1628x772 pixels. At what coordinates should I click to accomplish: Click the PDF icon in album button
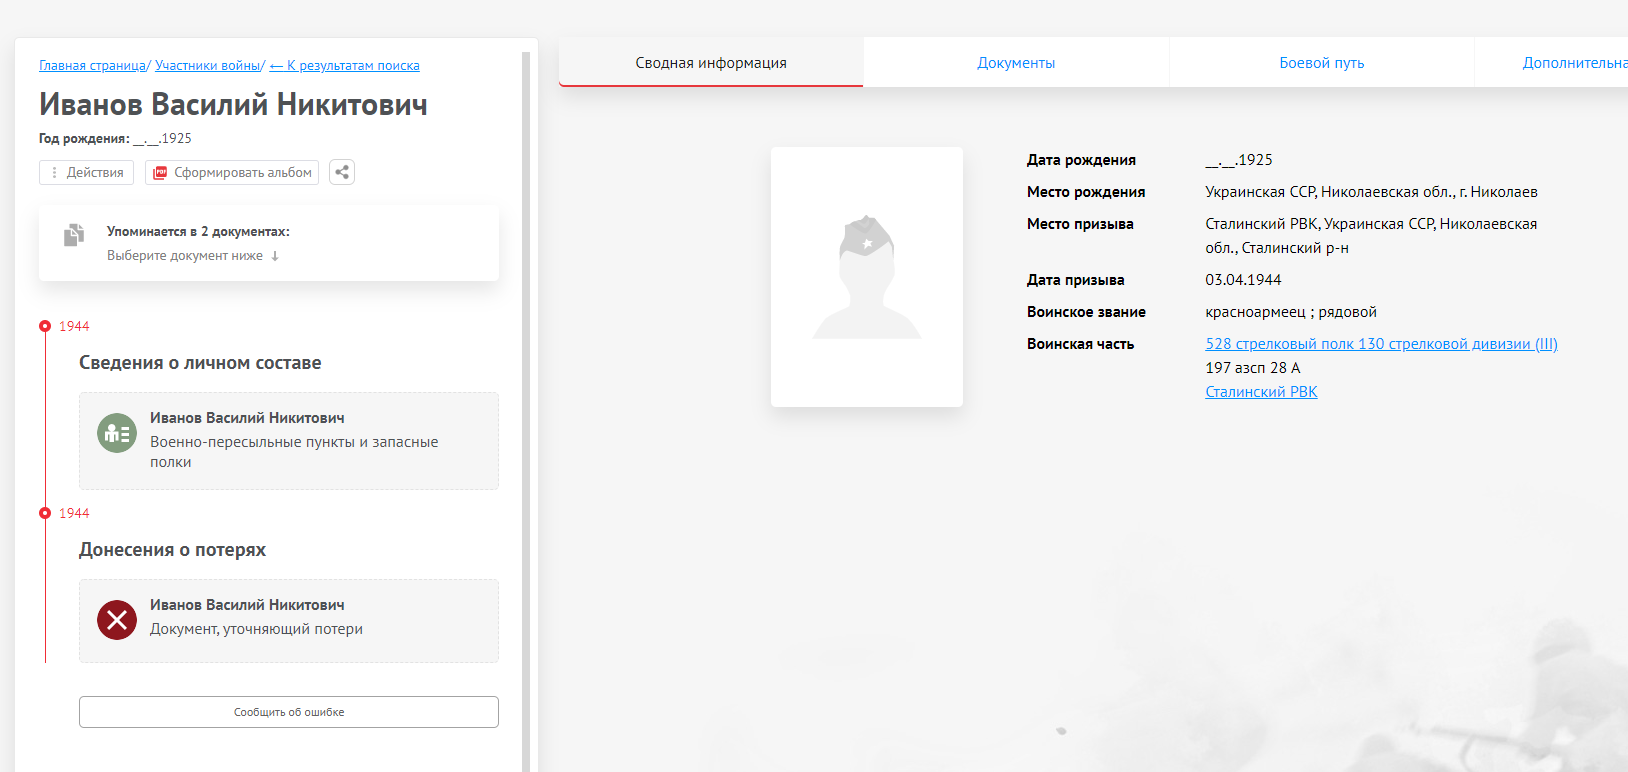[x=160, y=173]
